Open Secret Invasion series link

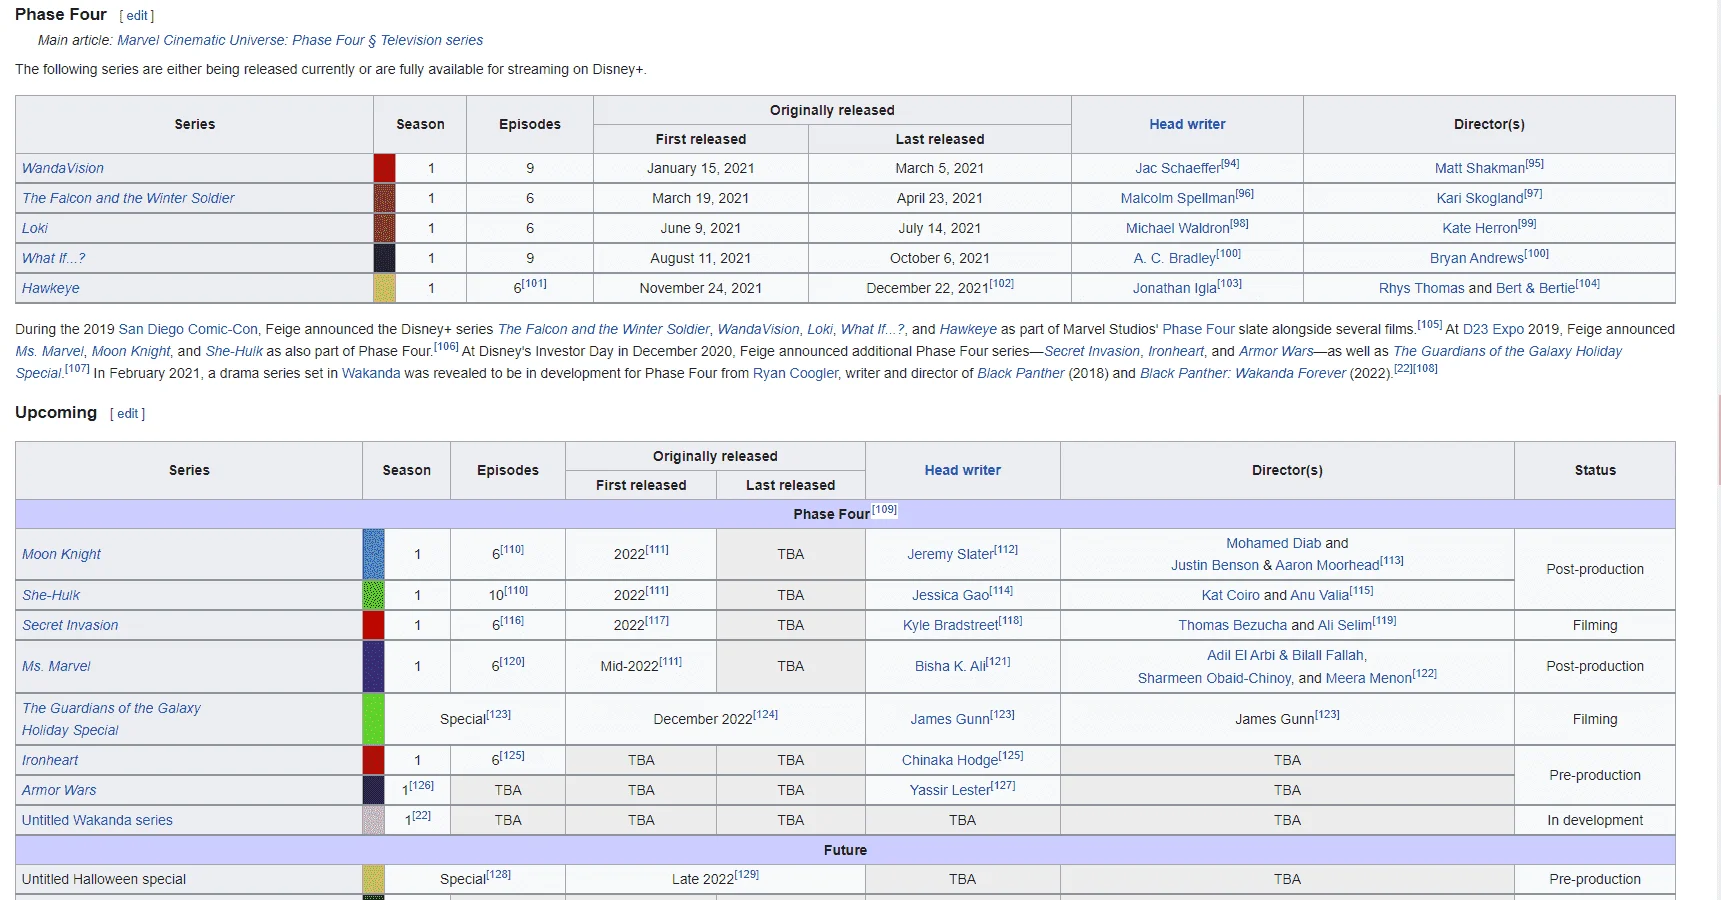70,625
